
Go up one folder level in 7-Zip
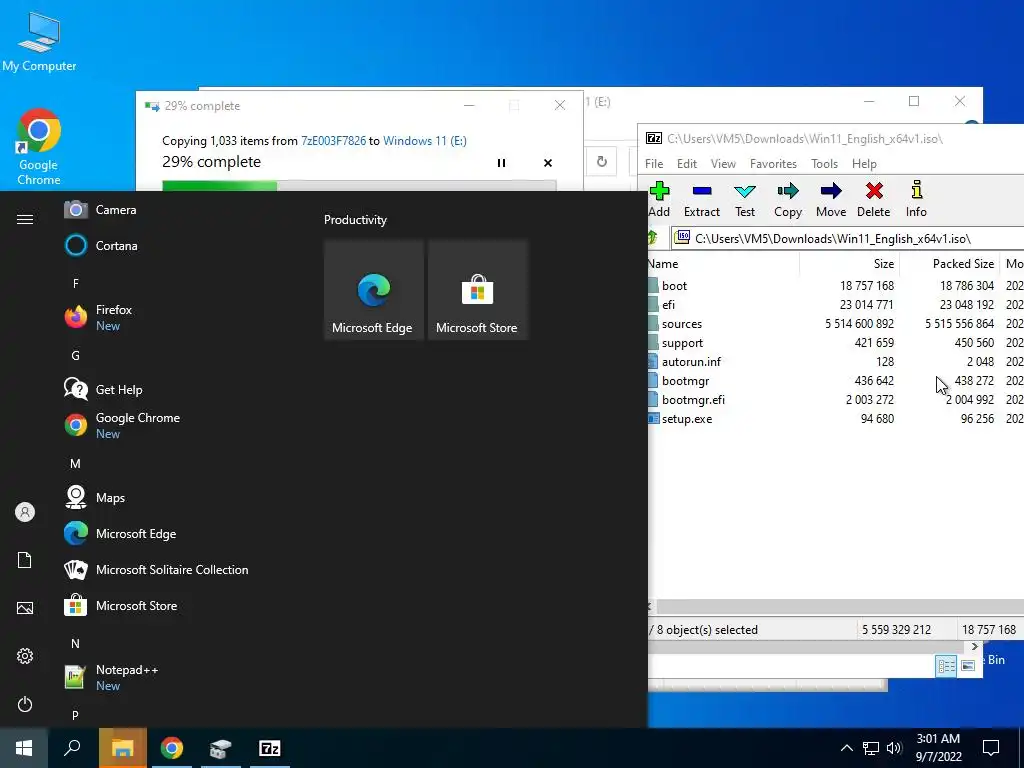point(652,238)
